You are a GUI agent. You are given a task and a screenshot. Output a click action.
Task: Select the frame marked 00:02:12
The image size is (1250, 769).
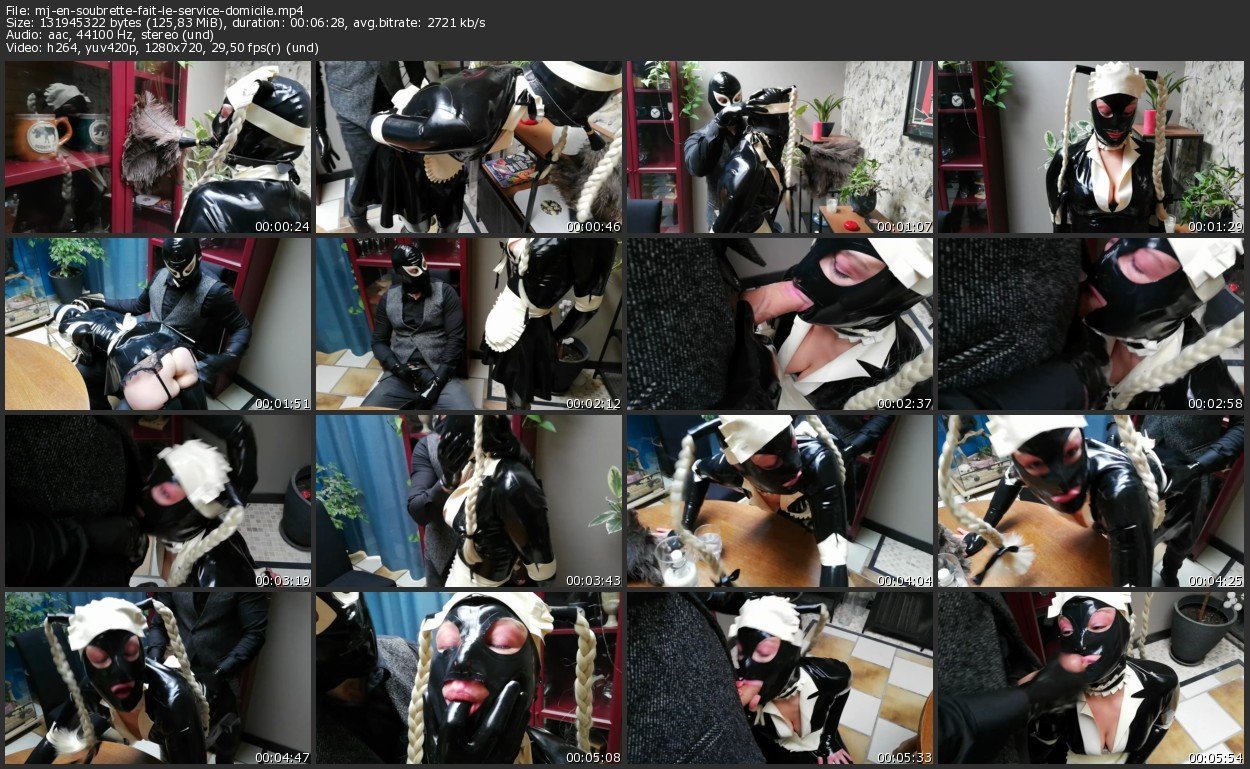[469, 324]
